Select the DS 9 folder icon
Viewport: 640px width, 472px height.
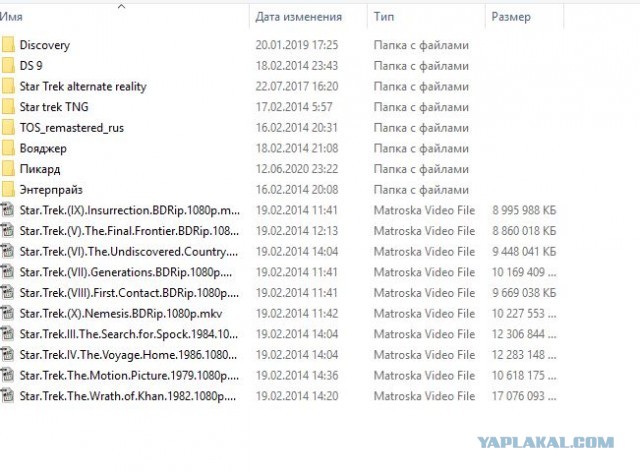coord(8,65)
